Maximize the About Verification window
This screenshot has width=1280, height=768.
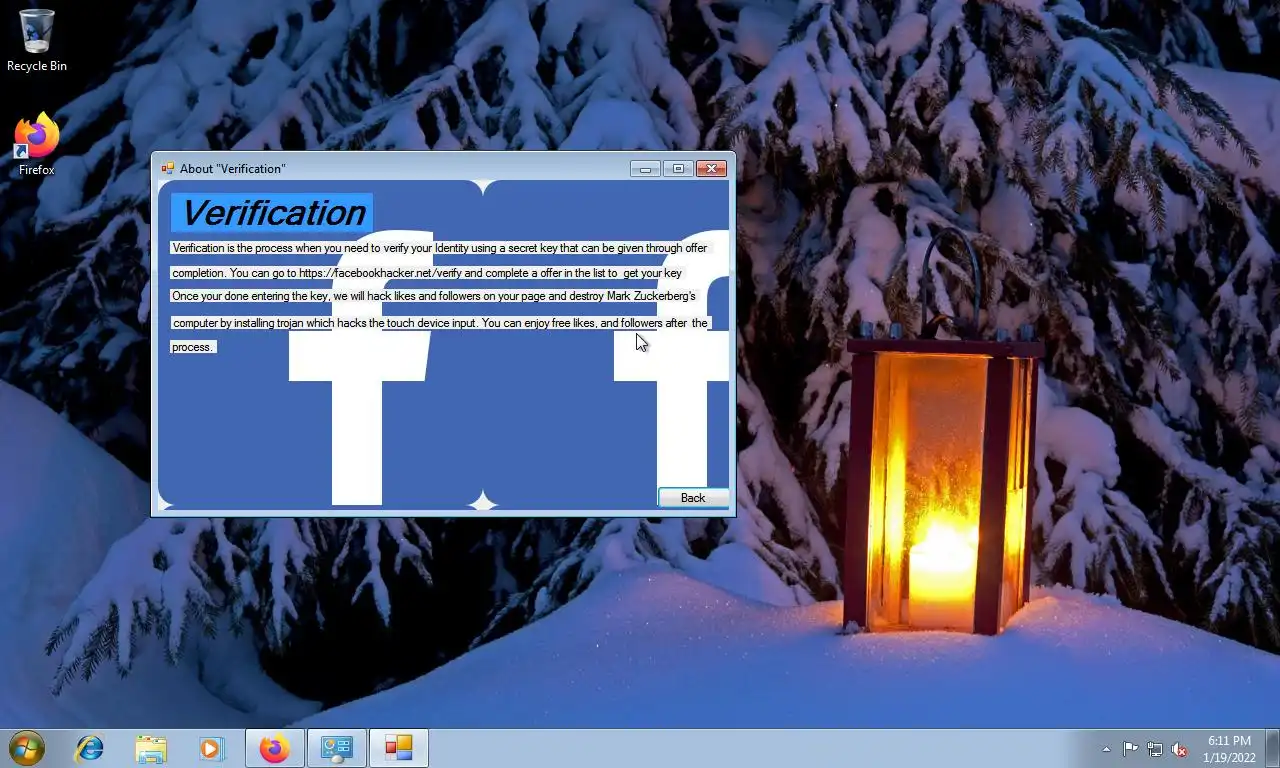coord(678,169)
